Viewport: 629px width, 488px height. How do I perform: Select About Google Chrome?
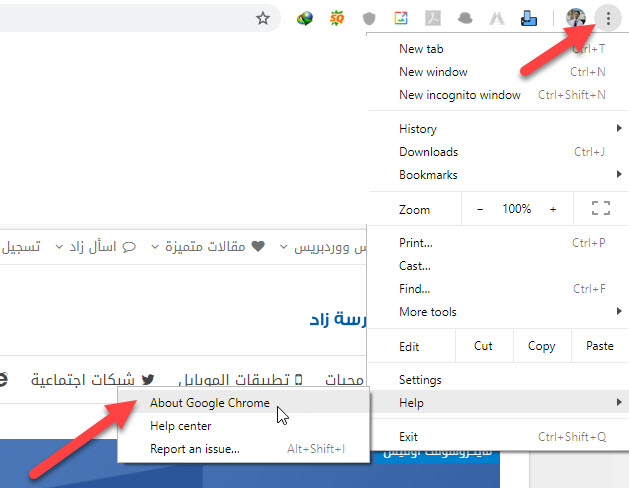coord(243,403)
